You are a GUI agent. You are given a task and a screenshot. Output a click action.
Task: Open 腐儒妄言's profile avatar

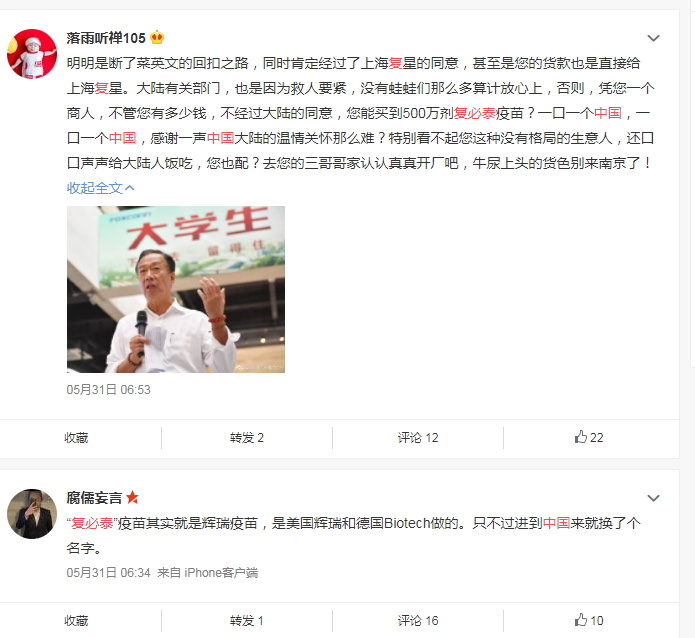coord(32,513)
